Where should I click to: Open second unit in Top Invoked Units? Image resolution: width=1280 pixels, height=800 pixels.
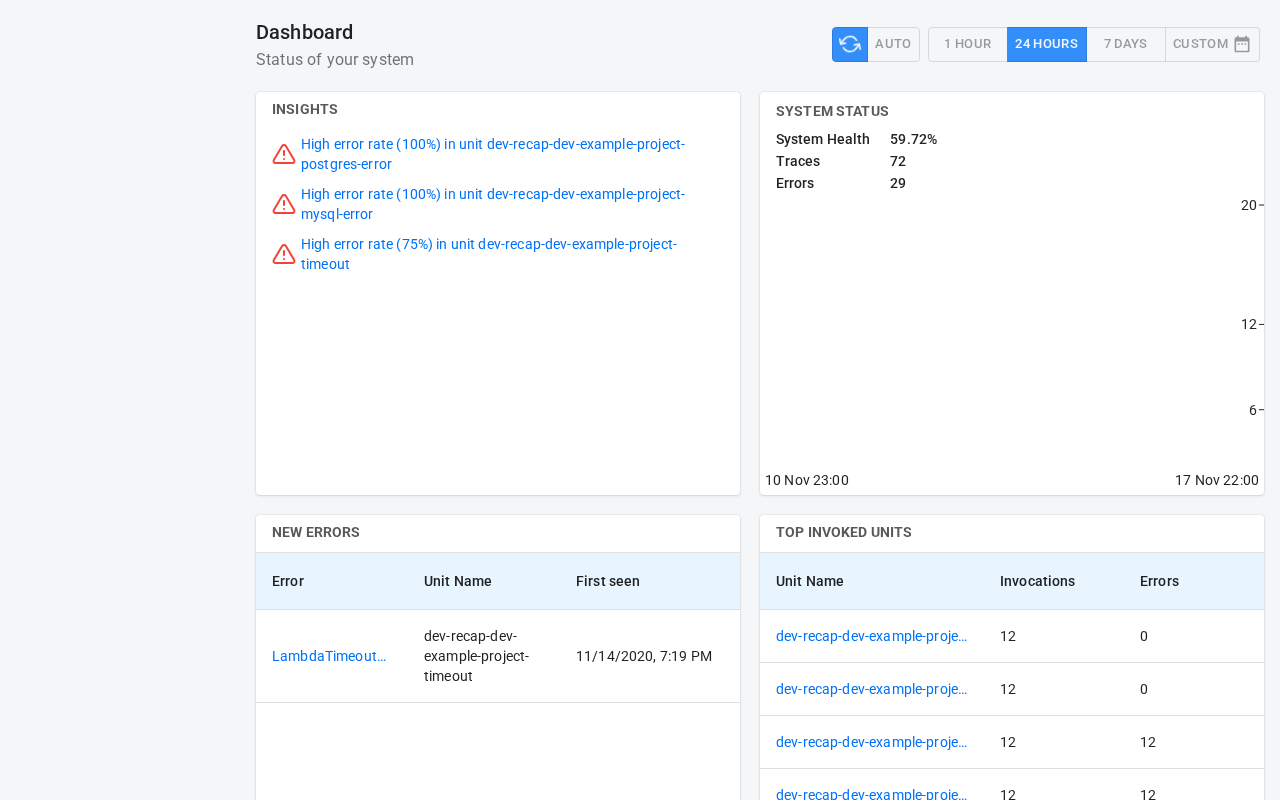871,689
